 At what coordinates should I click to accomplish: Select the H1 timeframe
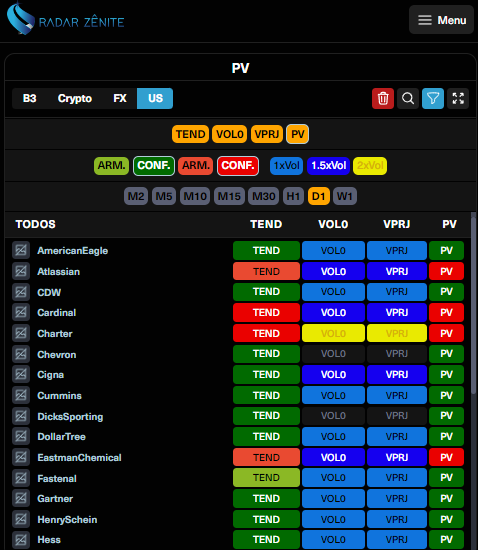[x=293, y=196]
